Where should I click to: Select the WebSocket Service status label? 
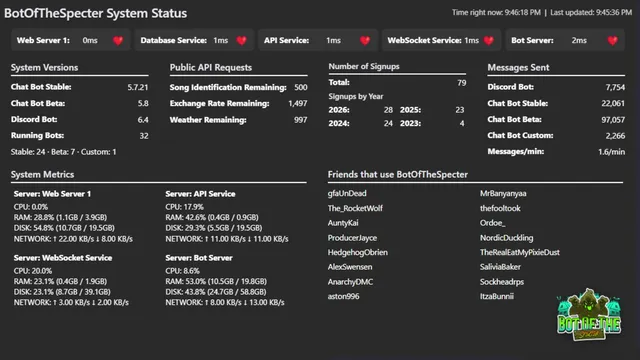click(x=424, y=40)
